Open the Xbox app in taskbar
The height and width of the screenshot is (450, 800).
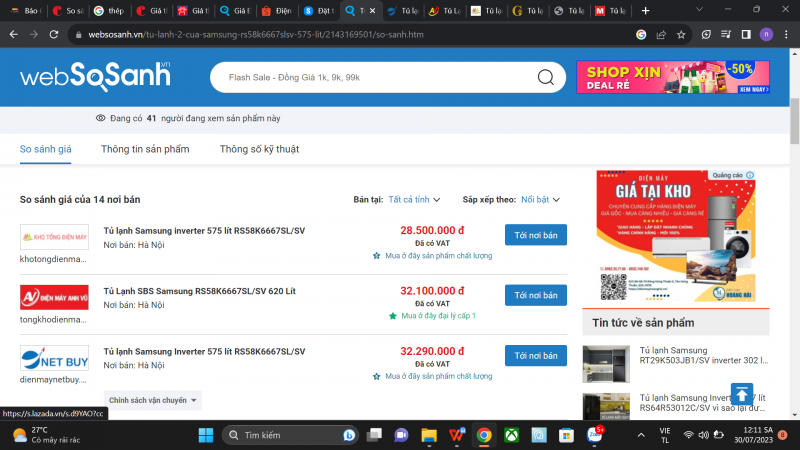511,435
